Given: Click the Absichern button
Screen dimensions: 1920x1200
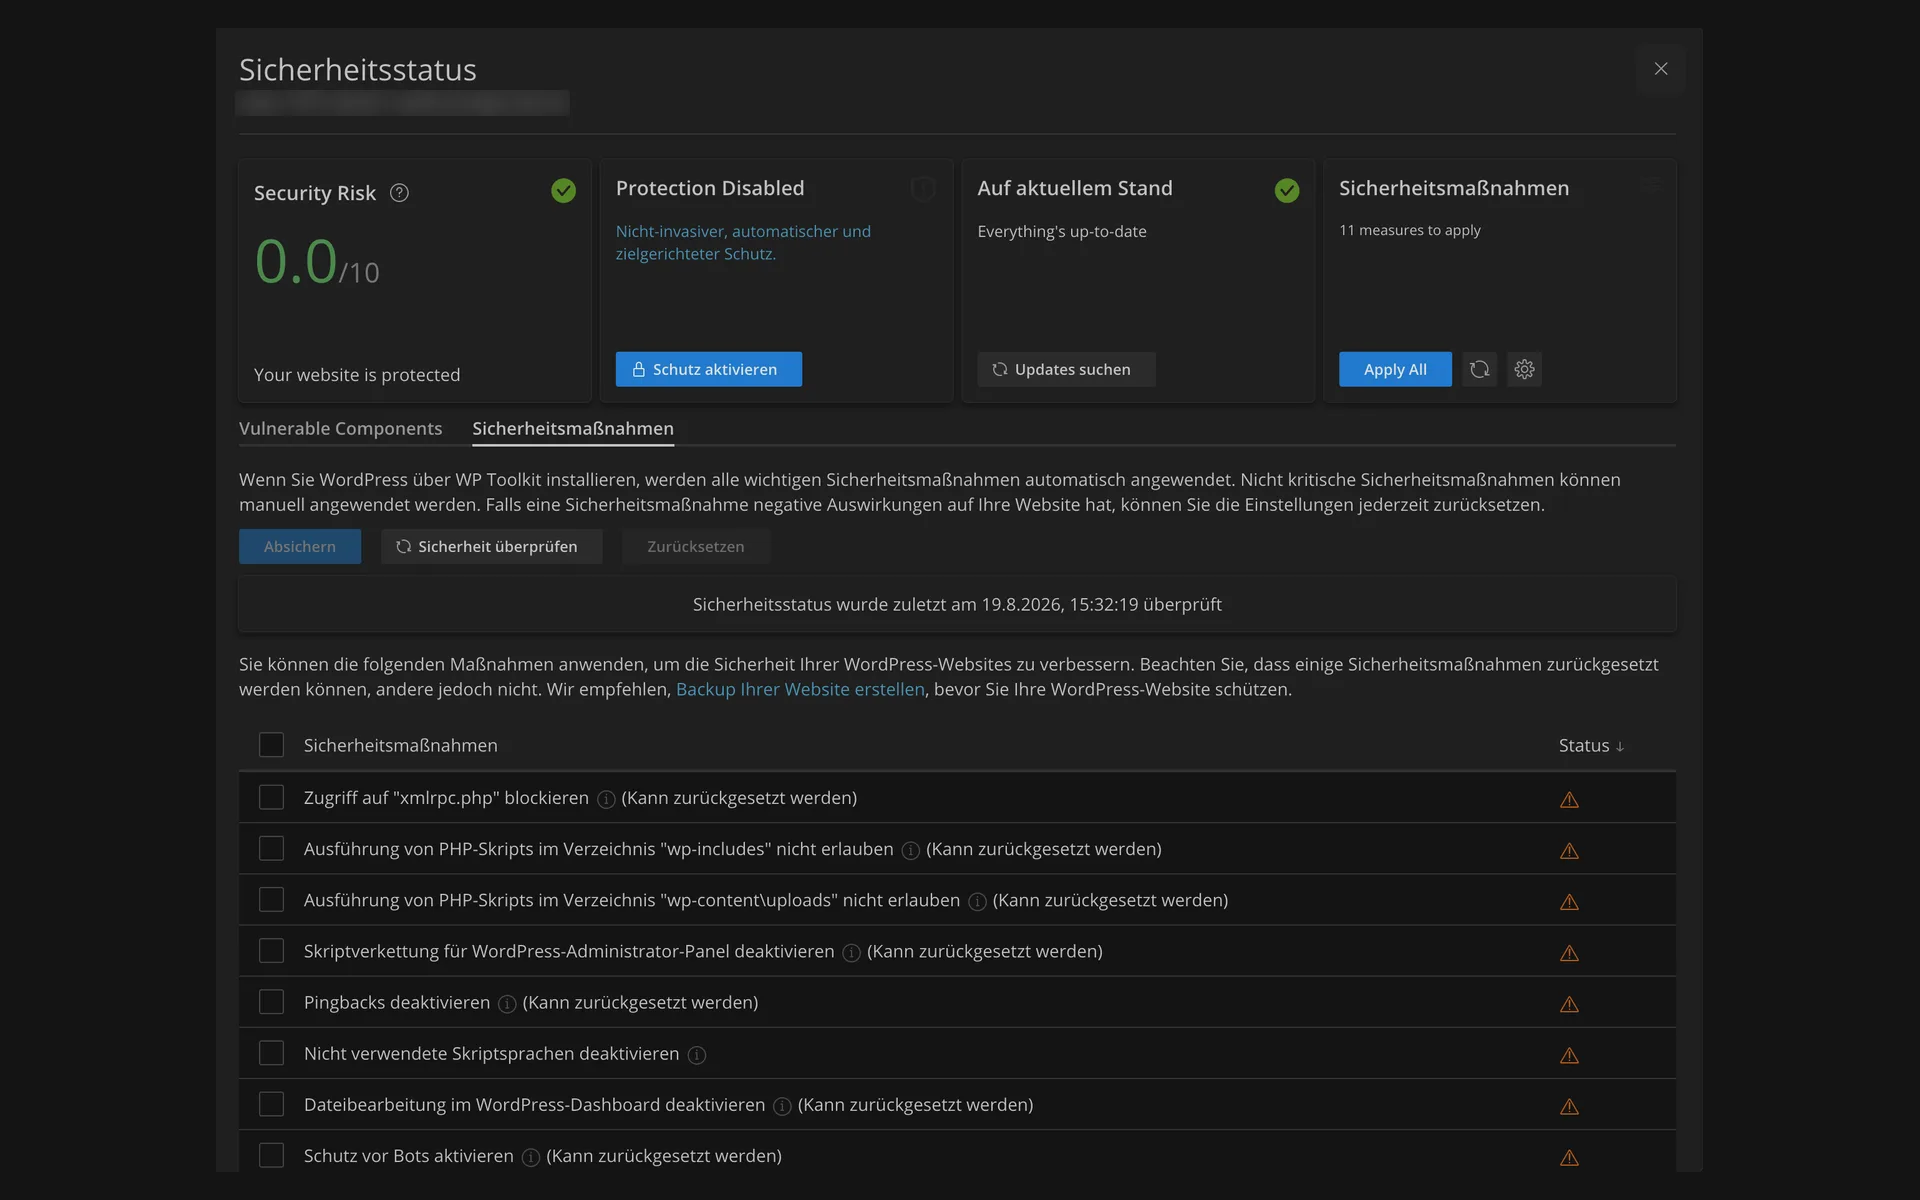Looking at the screenshot, I should 299,546.
